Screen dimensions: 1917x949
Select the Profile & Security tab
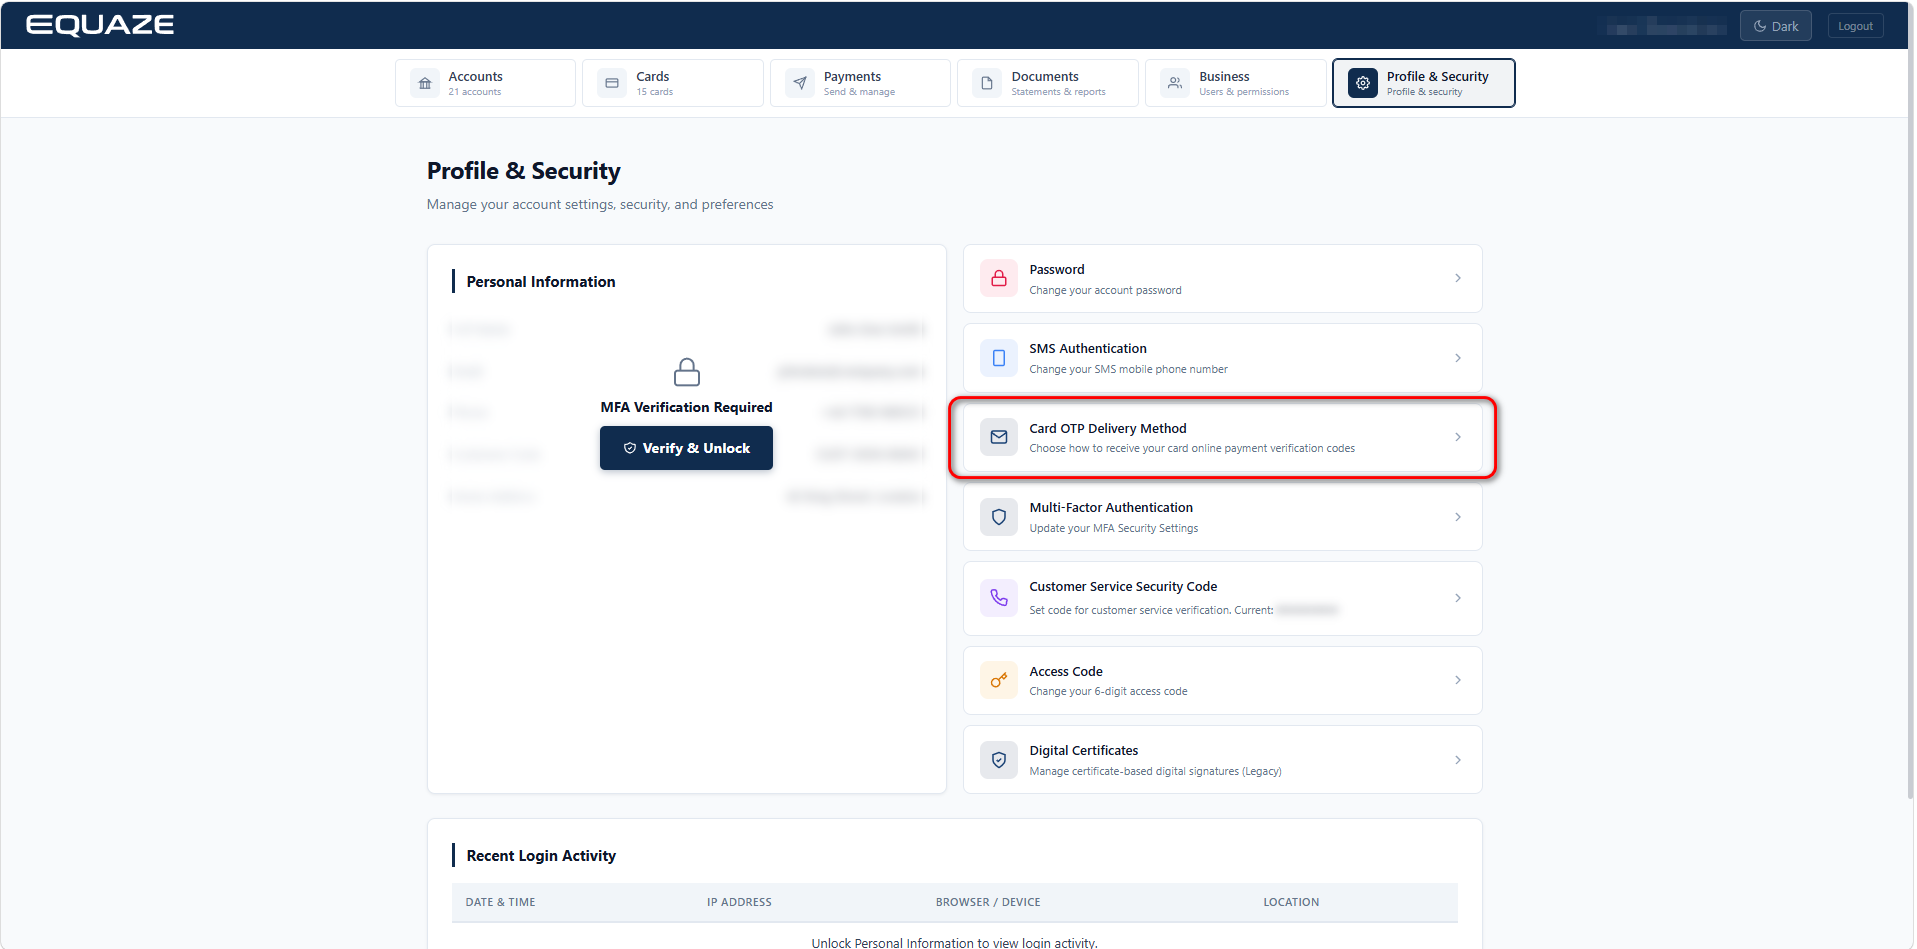(1424, 83)
